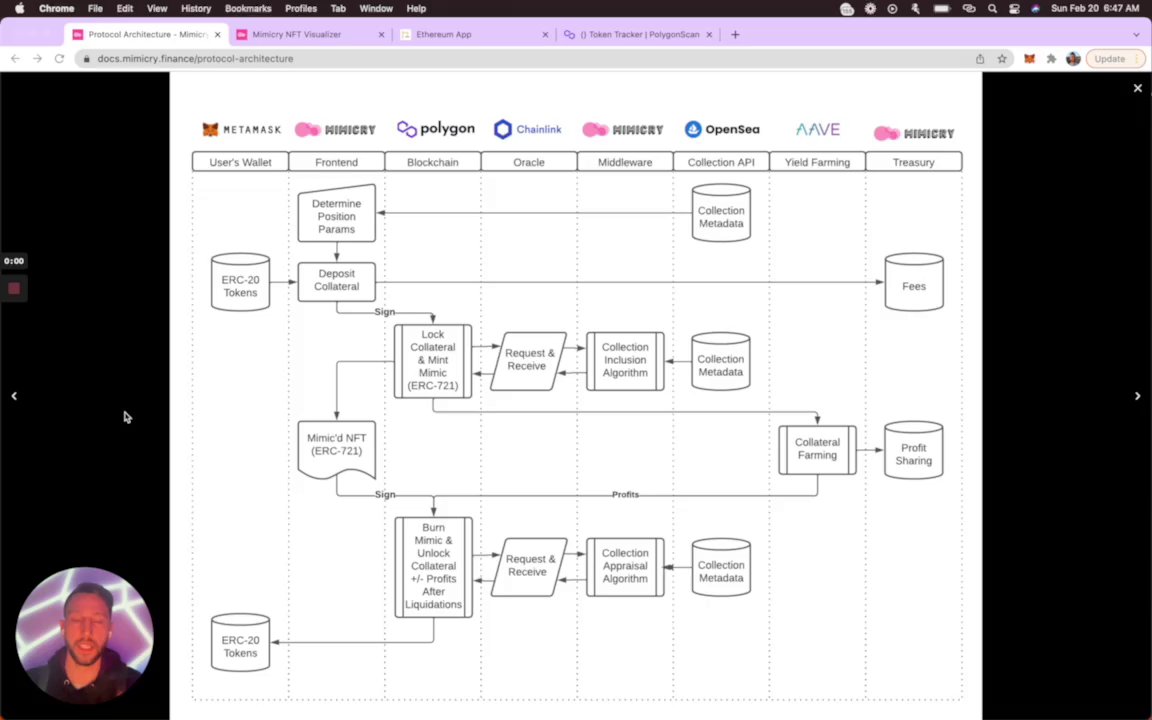Click the OpenSea logo in diagram
This screenshot has width=1152, height=720.
point(721,129)
